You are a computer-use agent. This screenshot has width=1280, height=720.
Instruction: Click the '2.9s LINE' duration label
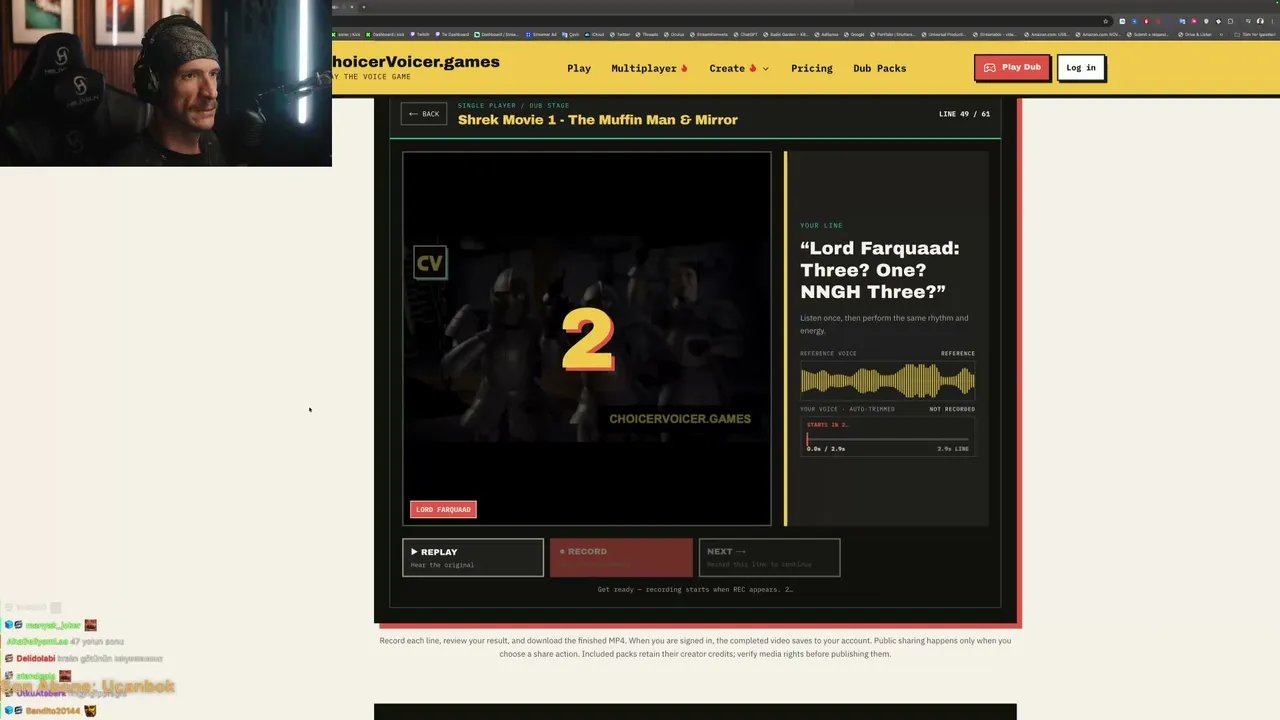click(x=953, y=449)
